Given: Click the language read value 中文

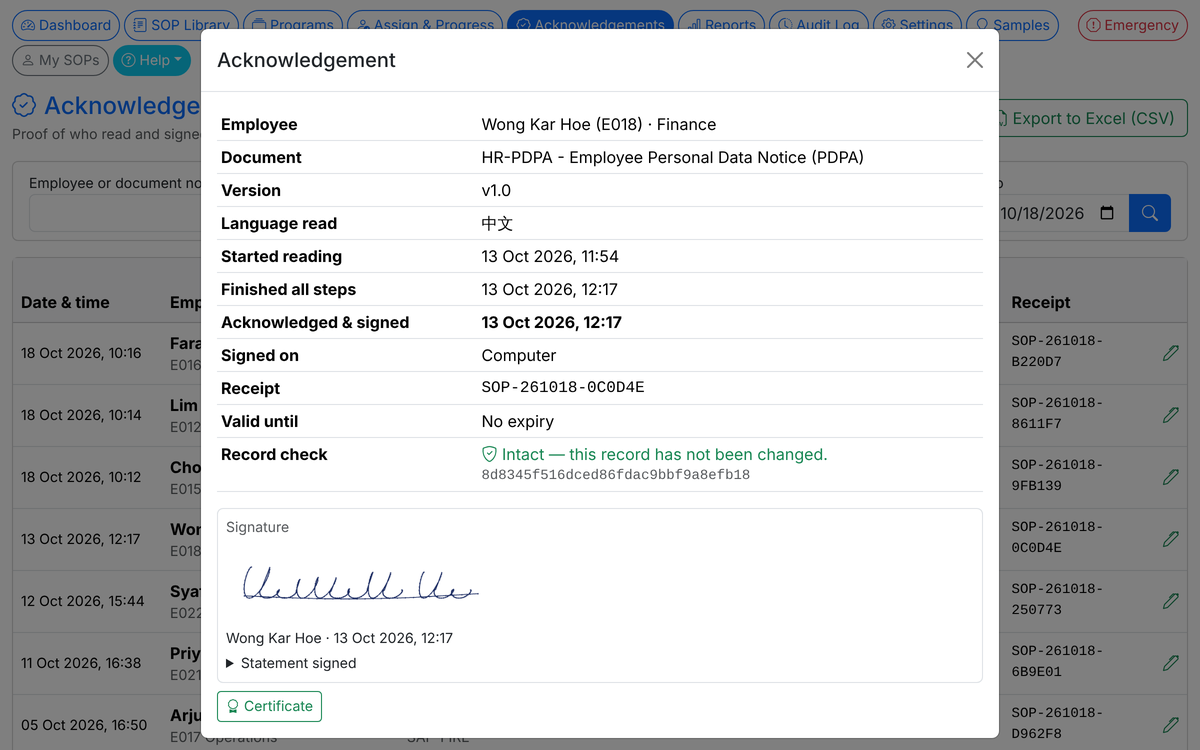Looking at the screenshot, I should coord(497,223).
